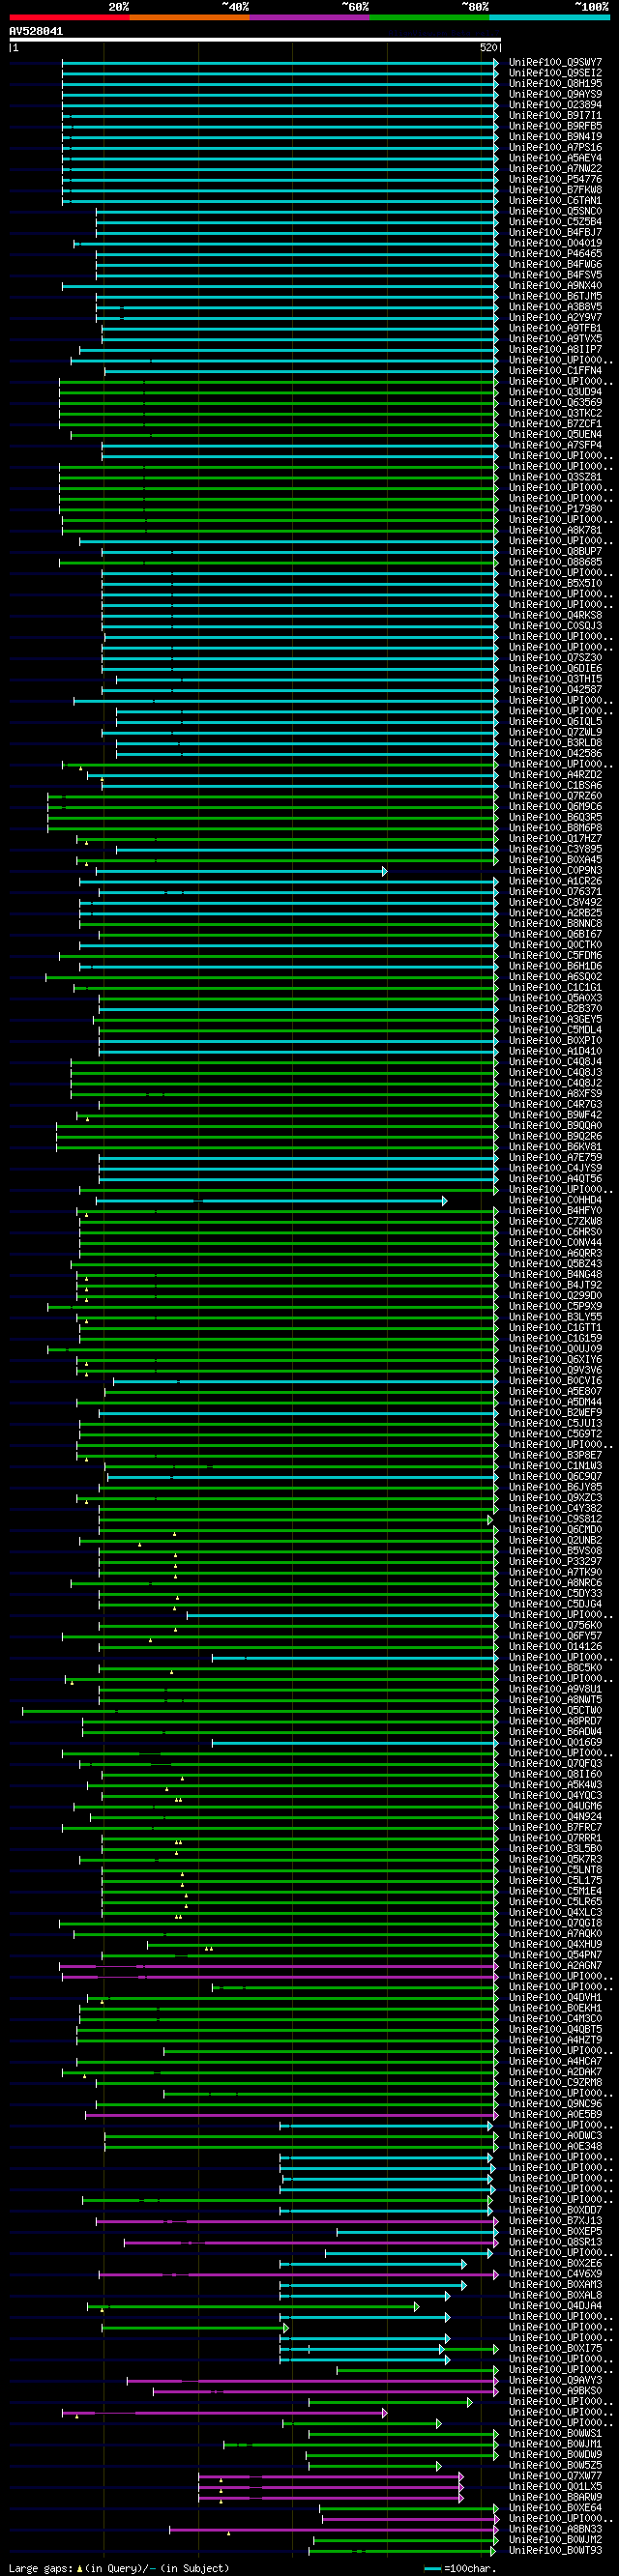Open UniRef100_O88685 hit
Viewport: 619px width, 2576px height.
[x=555, y=562]
